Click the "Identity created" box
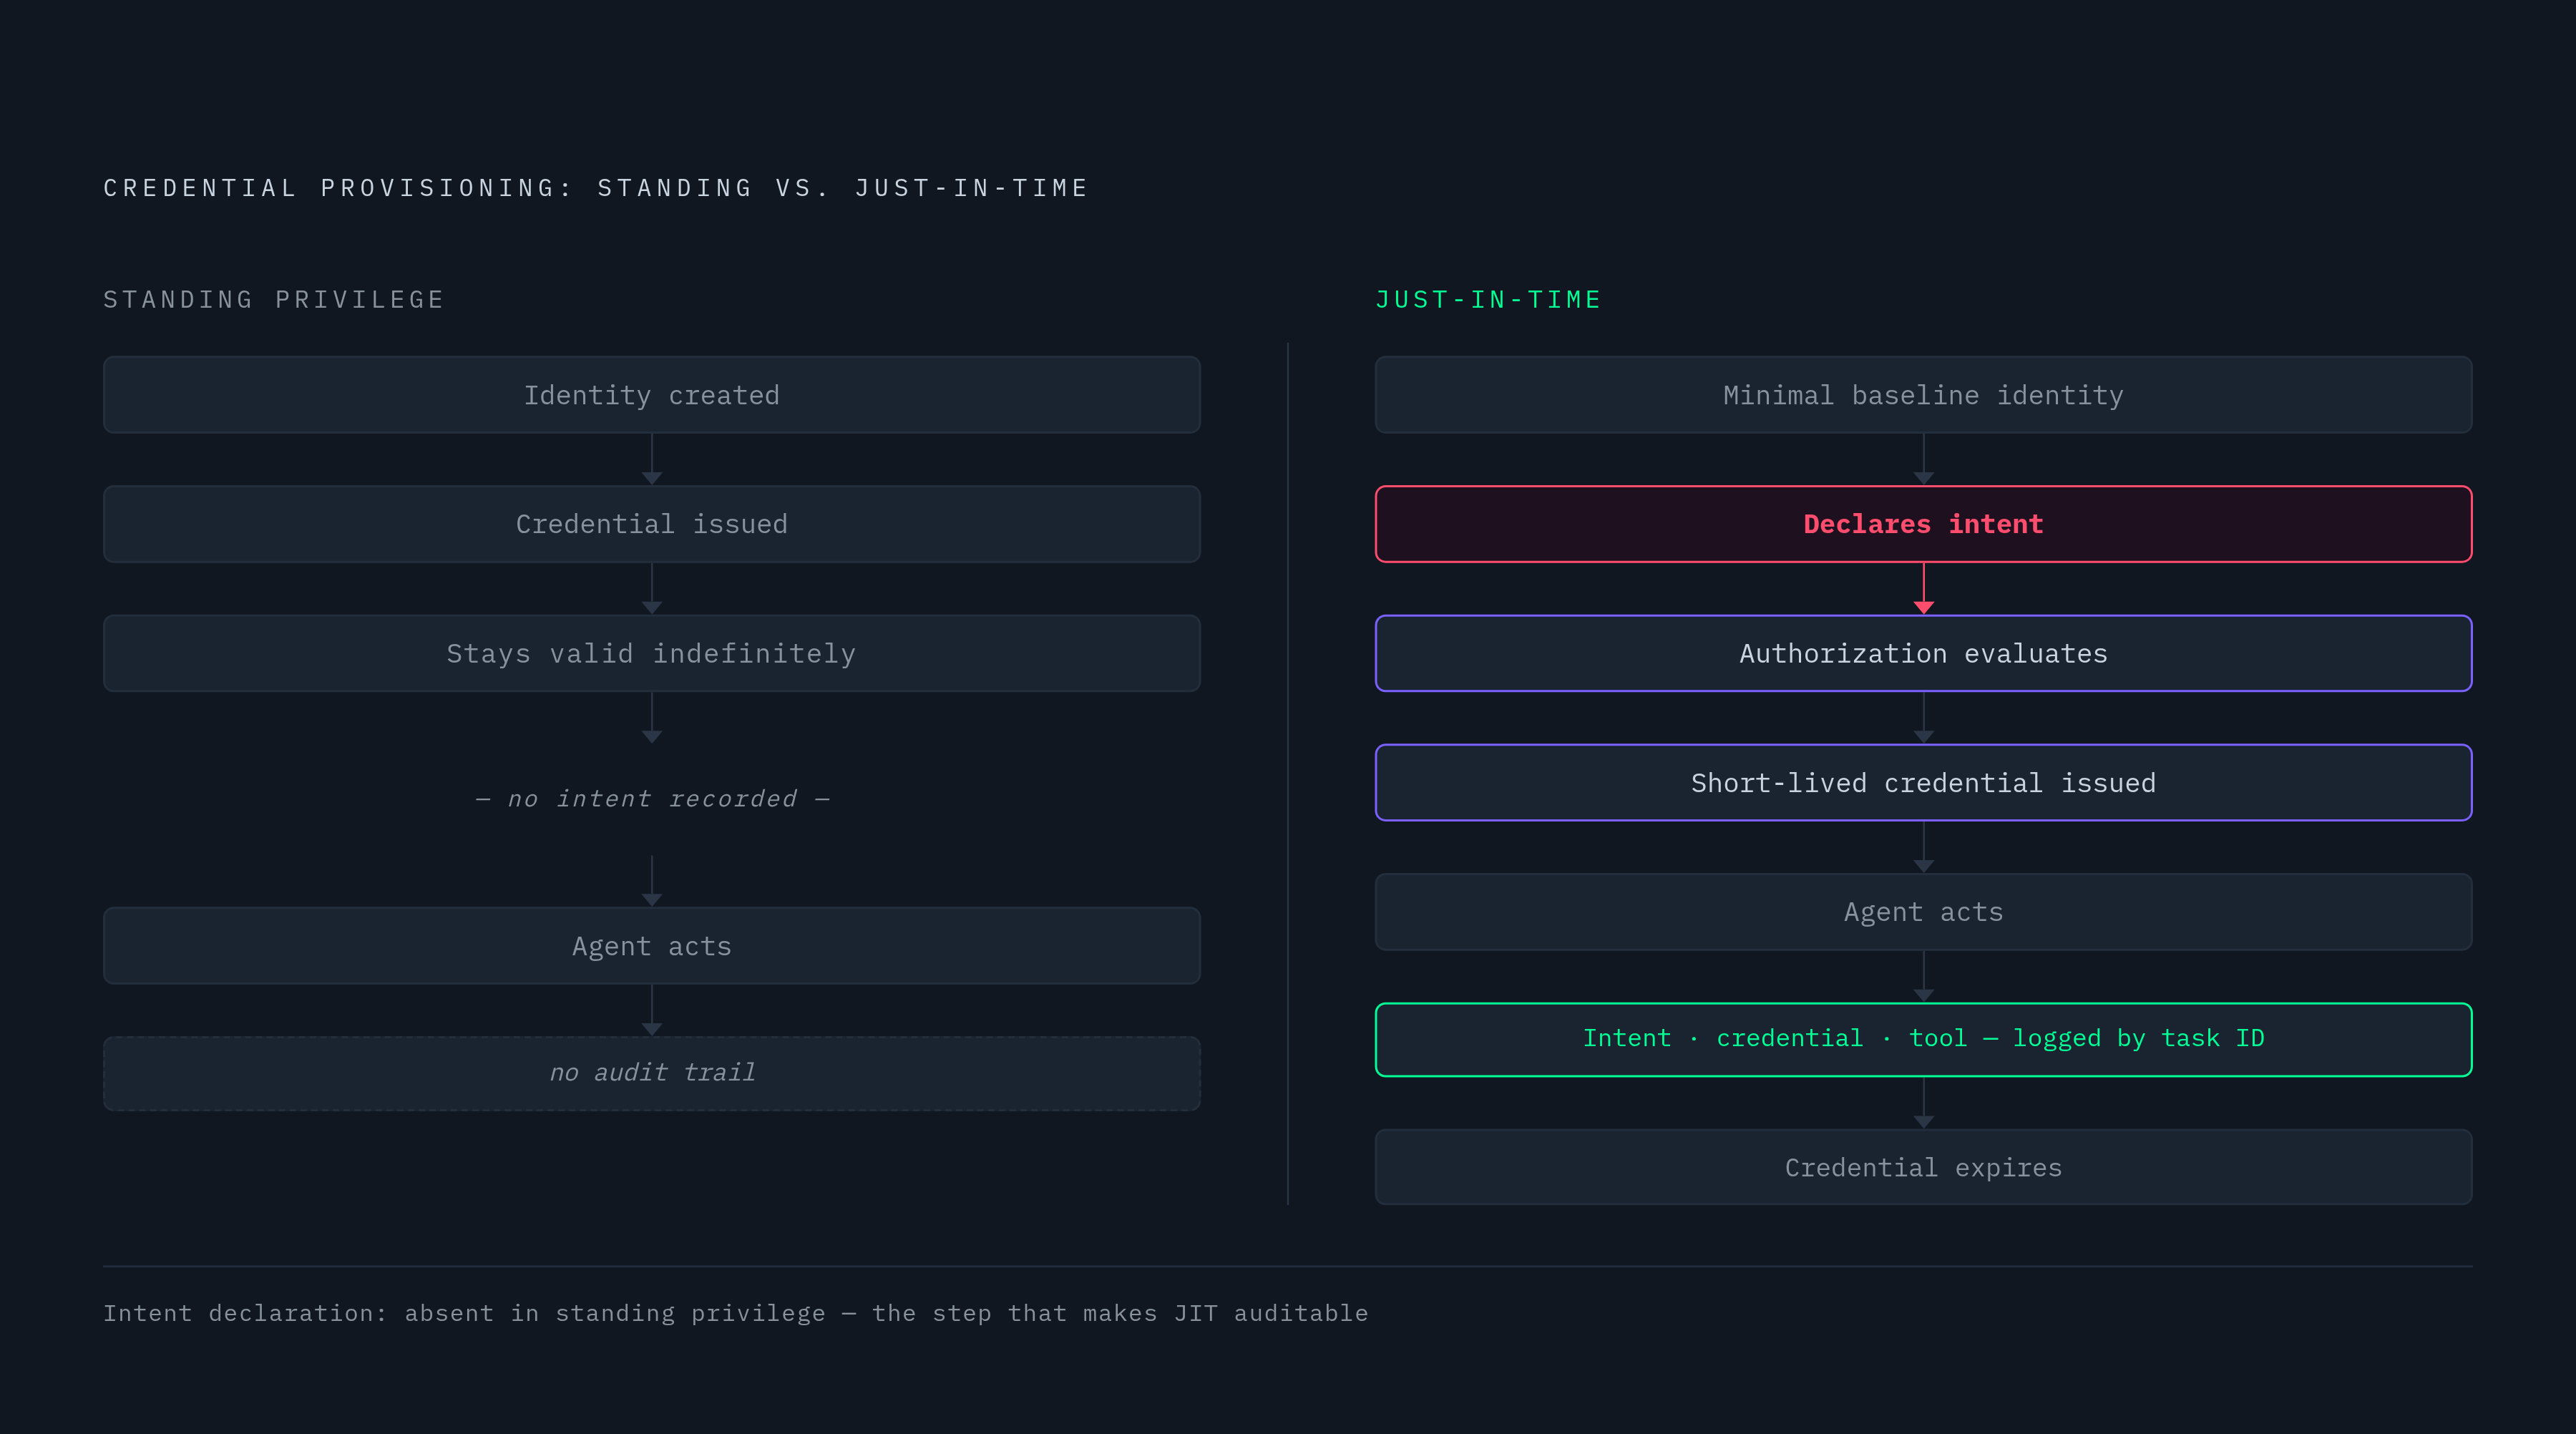The width and height of the screenshot is (2576, 1434). click(652, 395)
